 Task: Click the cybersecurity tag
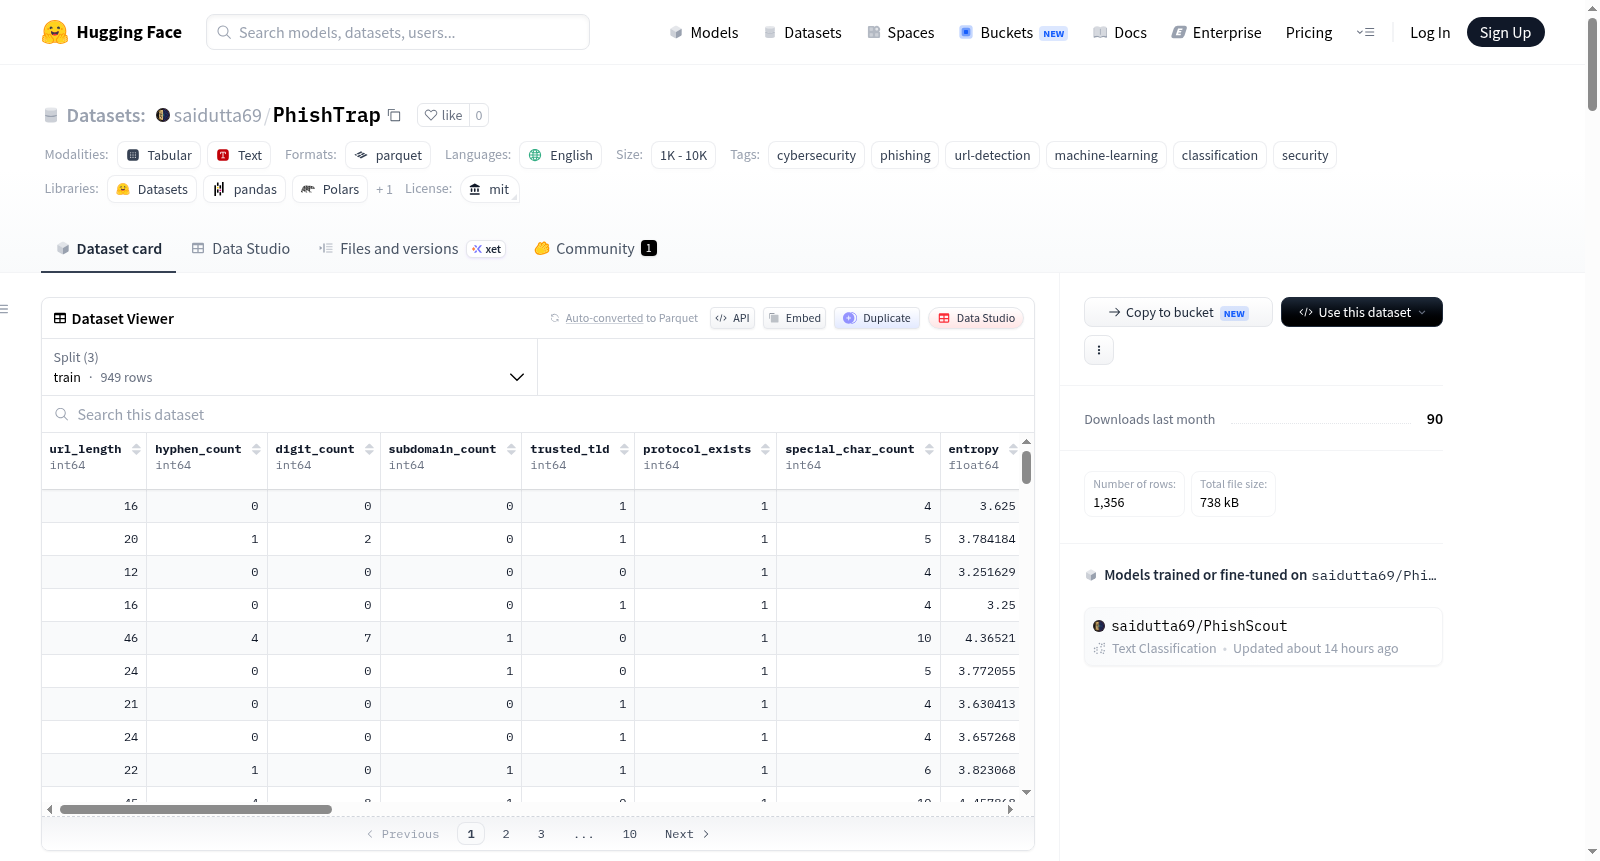[x=816, y=155]
